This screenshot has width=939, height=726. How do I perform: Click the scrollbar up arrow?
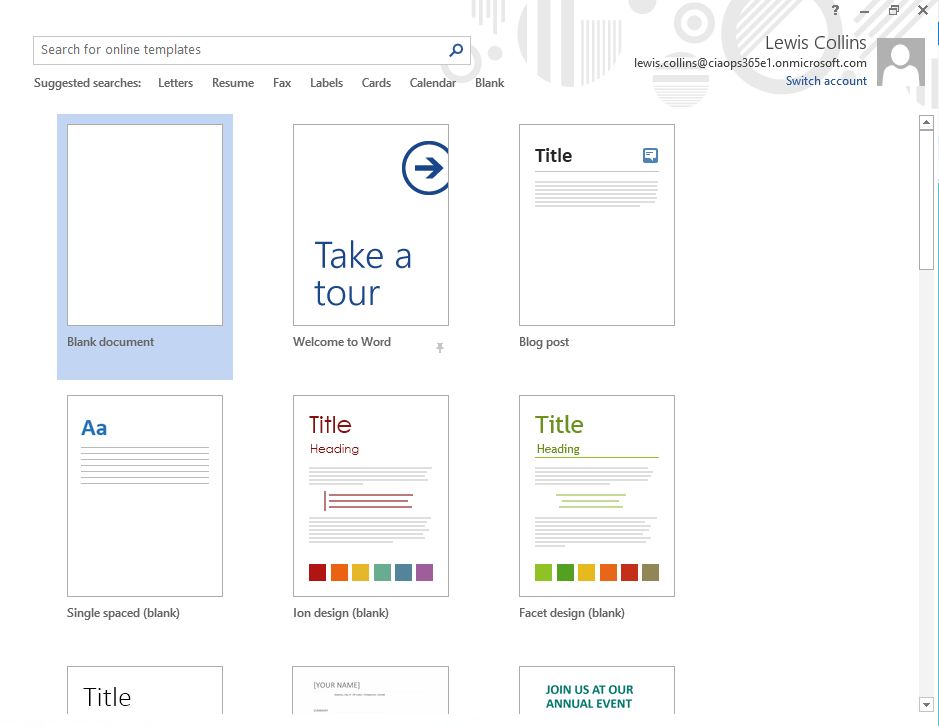[x=926, y=123]
